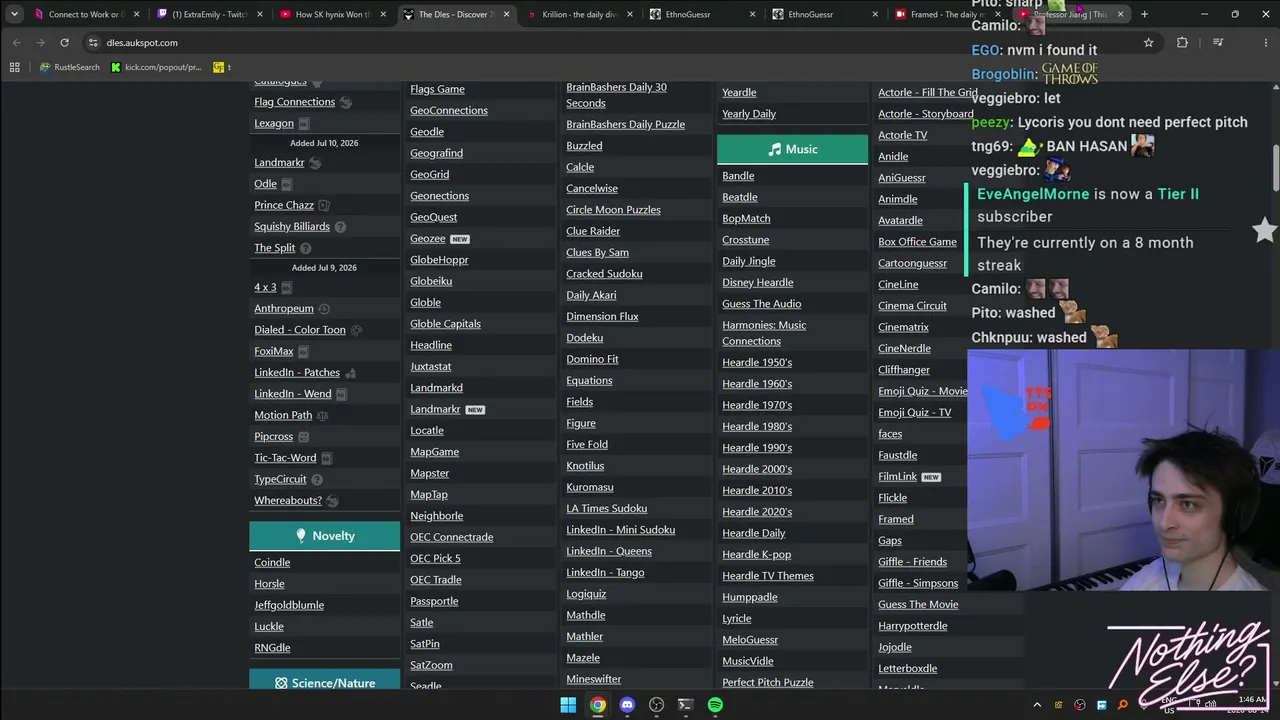Open the Disney Heardle link

(758, 283)
